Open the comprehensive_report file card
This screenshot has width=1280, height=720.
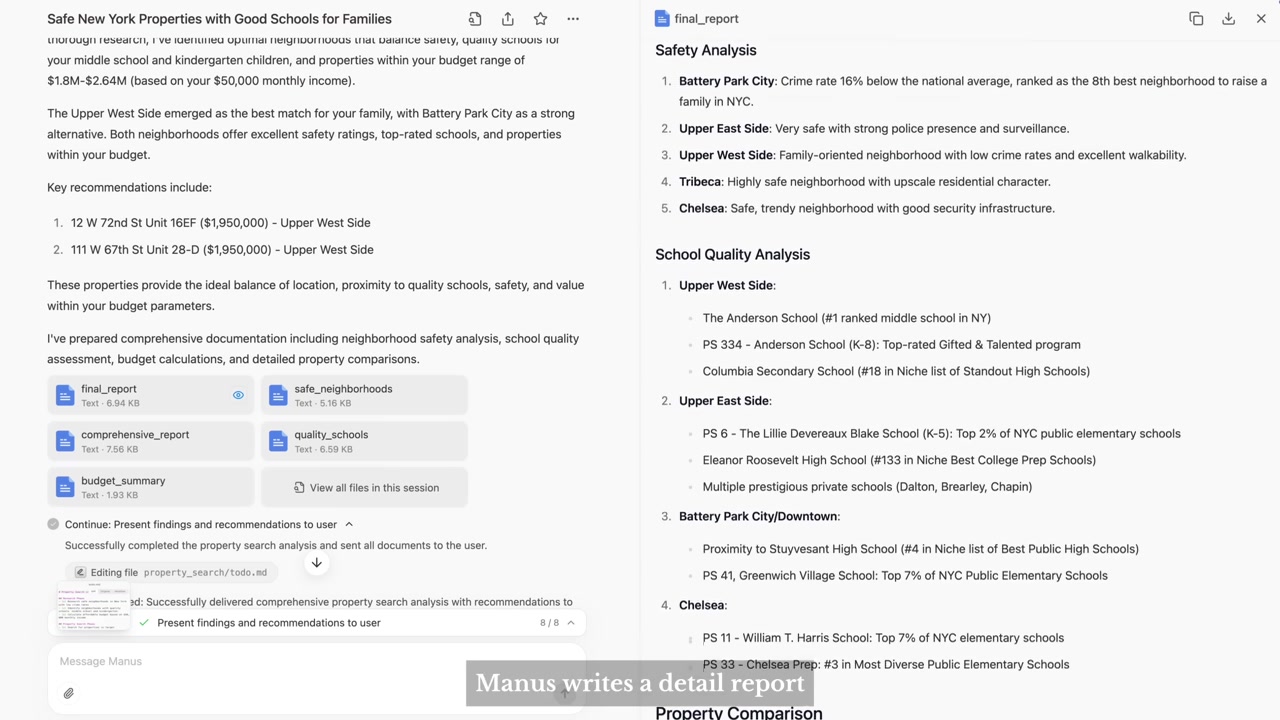(151, 441)
